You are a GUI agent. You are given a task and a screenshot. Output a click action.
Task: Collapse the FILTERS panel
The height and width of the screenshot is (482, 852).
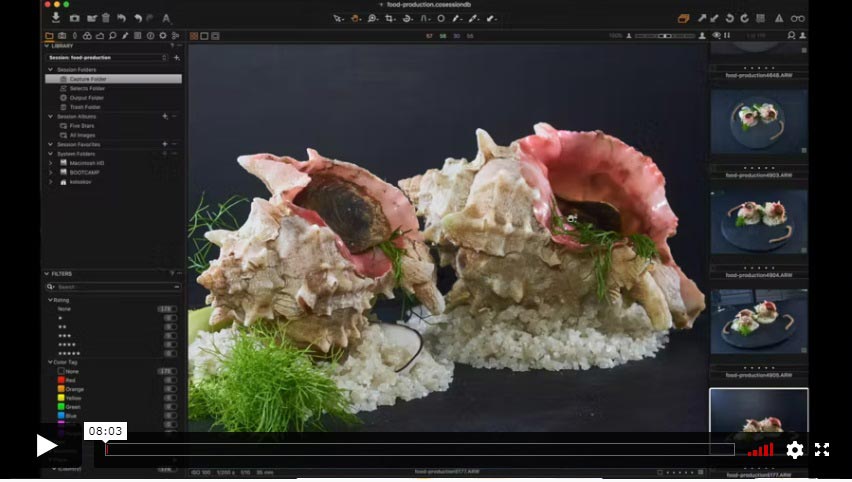(x=47, y=274)
